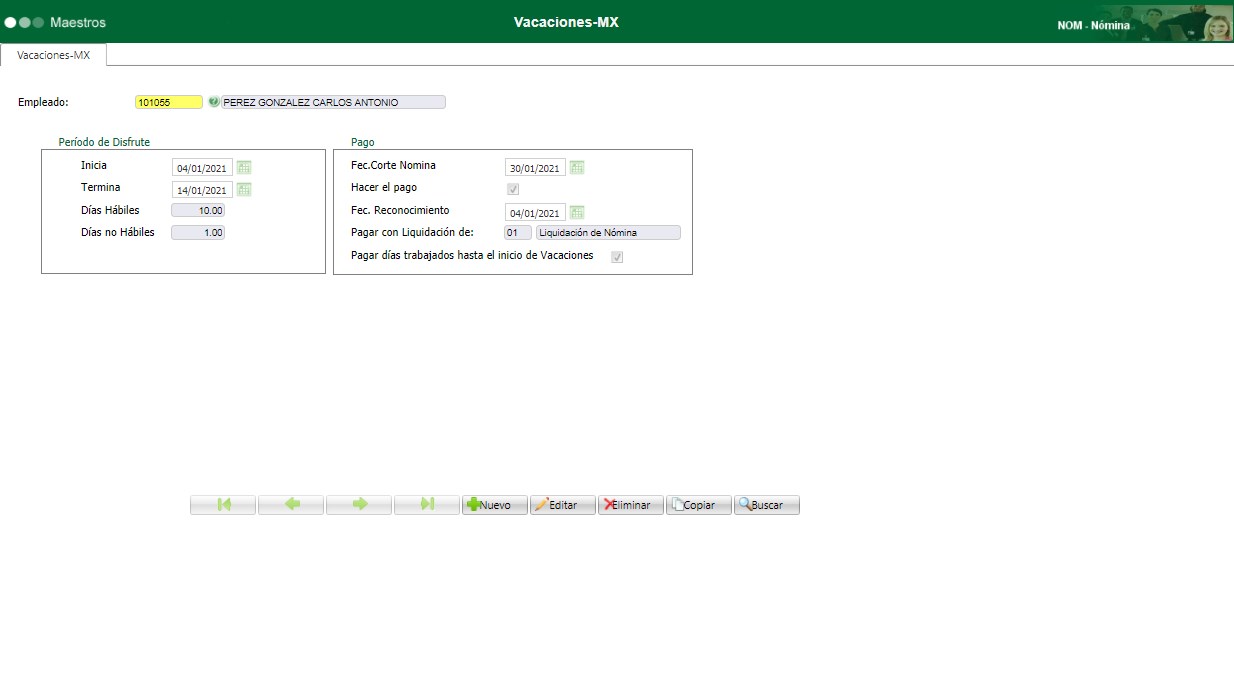Viewport: 1234px width, 698px height.
Task: Click the Copiar button
Action: 699,505
